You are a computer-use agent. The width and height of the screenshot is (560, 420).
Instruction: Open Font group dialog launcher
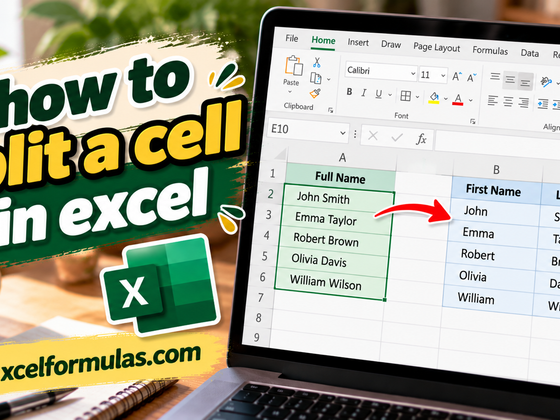tap(472, 121)
